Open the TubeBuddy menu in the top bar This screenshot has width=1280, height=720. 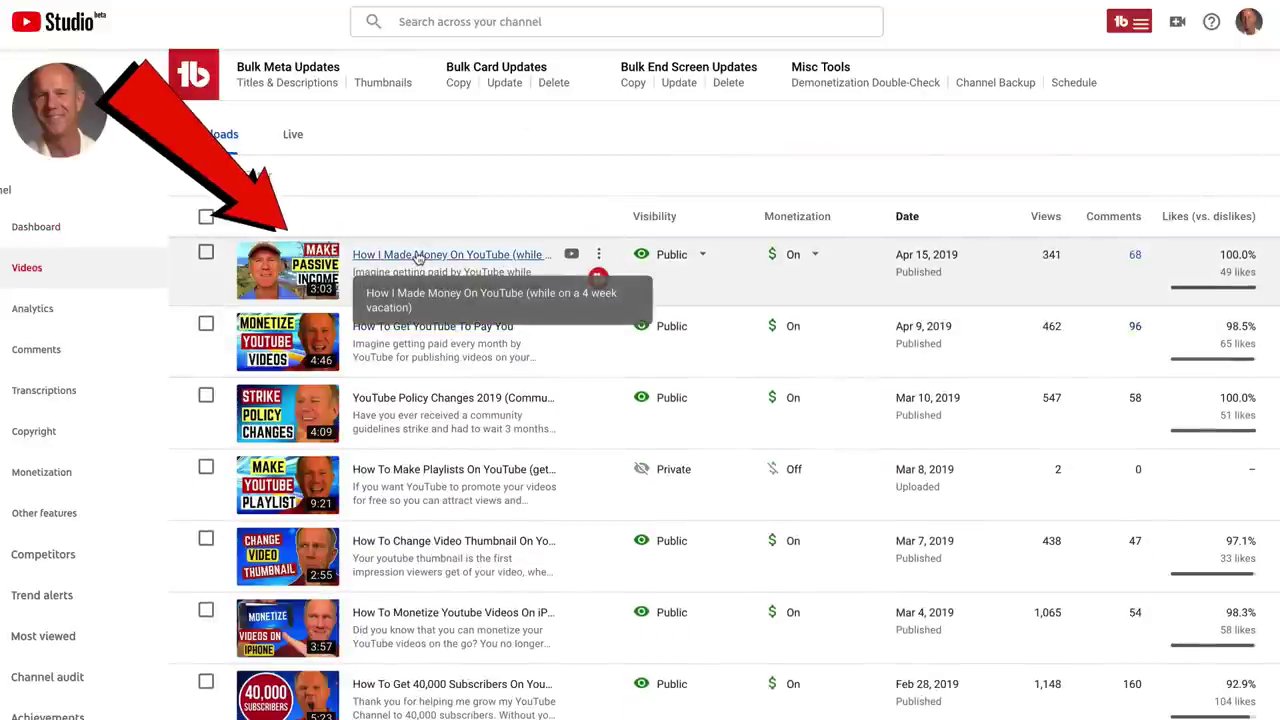point(1128,21)
